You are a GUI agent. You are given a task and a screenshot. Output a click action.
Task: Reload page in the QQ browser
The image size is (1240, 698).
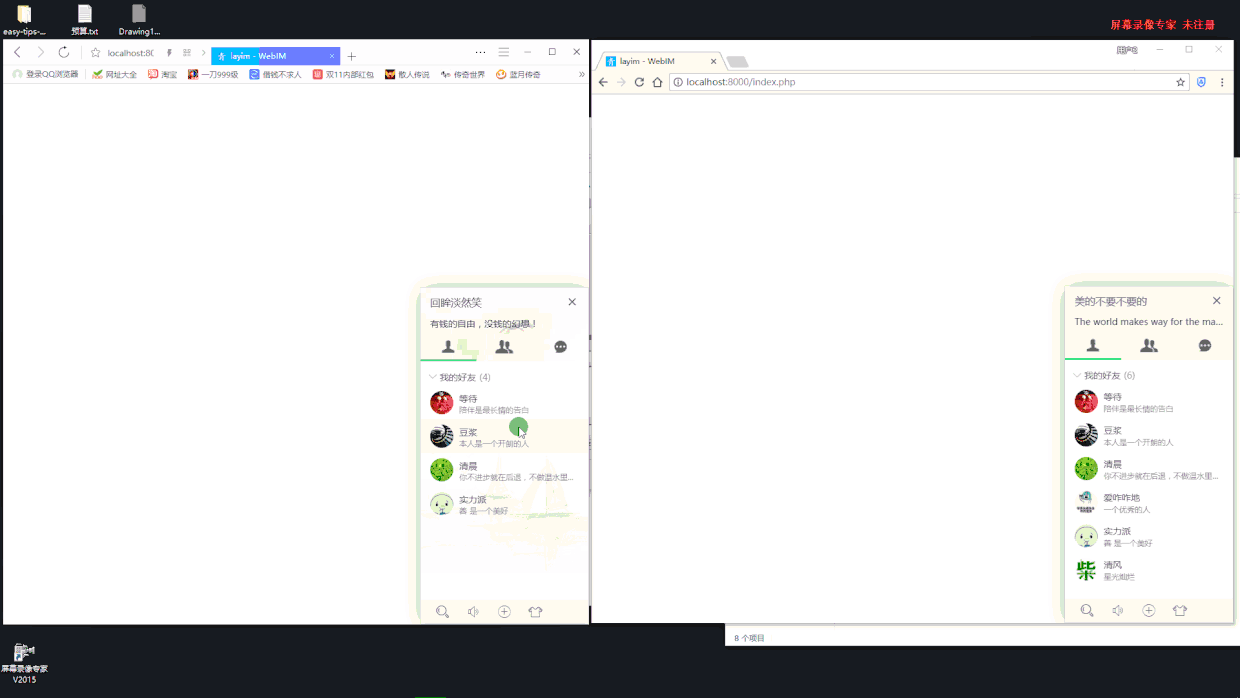point(64,53)
